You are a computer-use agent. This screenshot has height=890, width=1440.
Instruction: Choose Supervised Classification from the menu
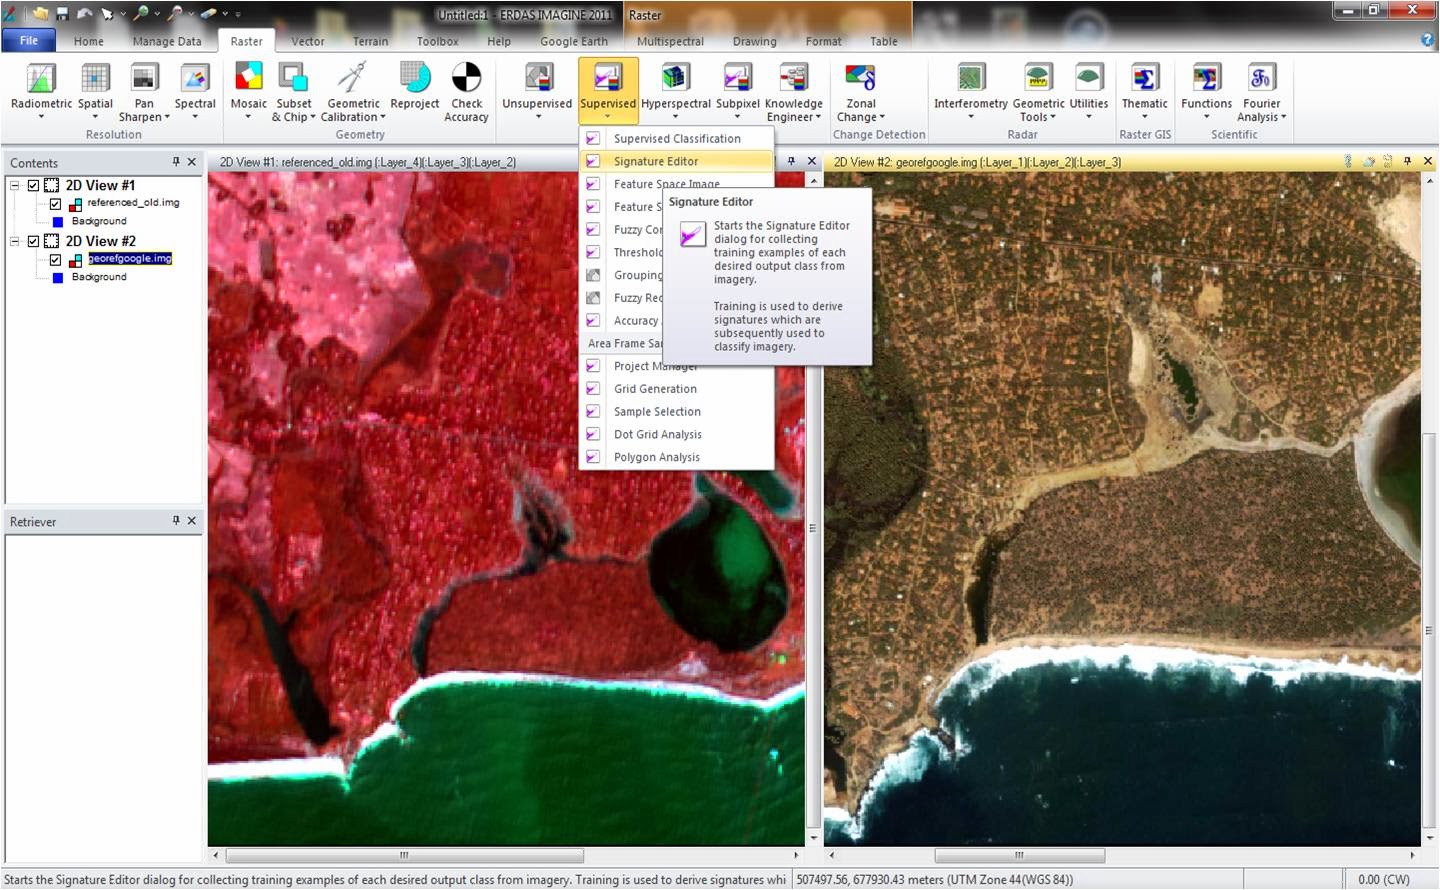pyautogui.click(x=676, y=138)
